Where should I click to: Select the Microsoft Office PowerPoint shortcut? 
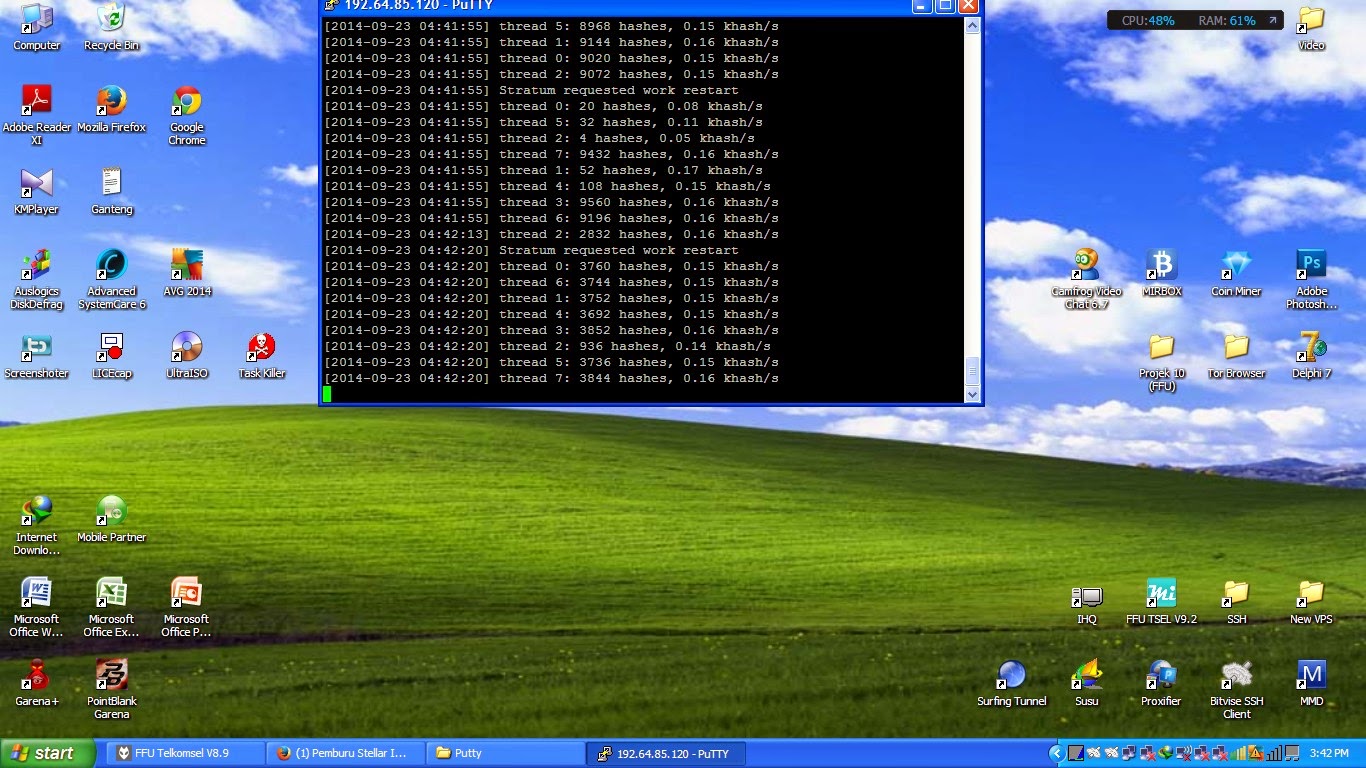coord(186,607)
